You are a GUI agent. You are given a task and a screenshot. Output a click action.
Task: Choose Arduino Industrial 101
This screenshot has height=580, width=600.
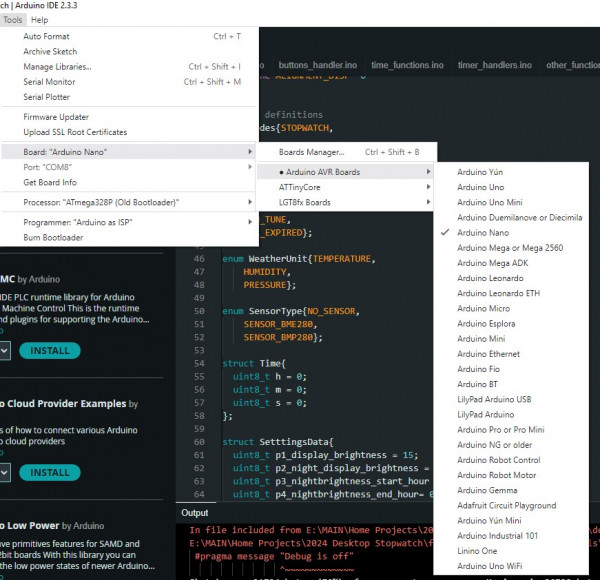click(x=511, y=536)
